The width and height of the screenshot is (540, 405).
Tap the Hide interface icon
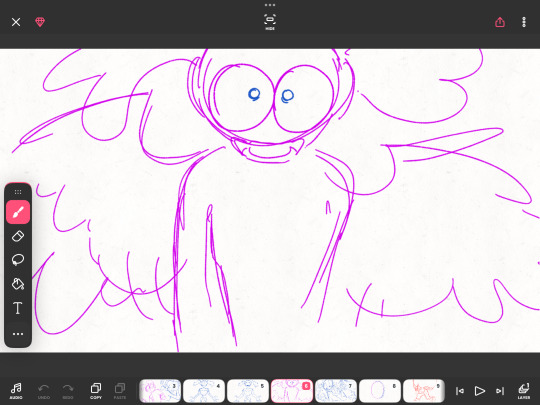click(x=270, y=22)
